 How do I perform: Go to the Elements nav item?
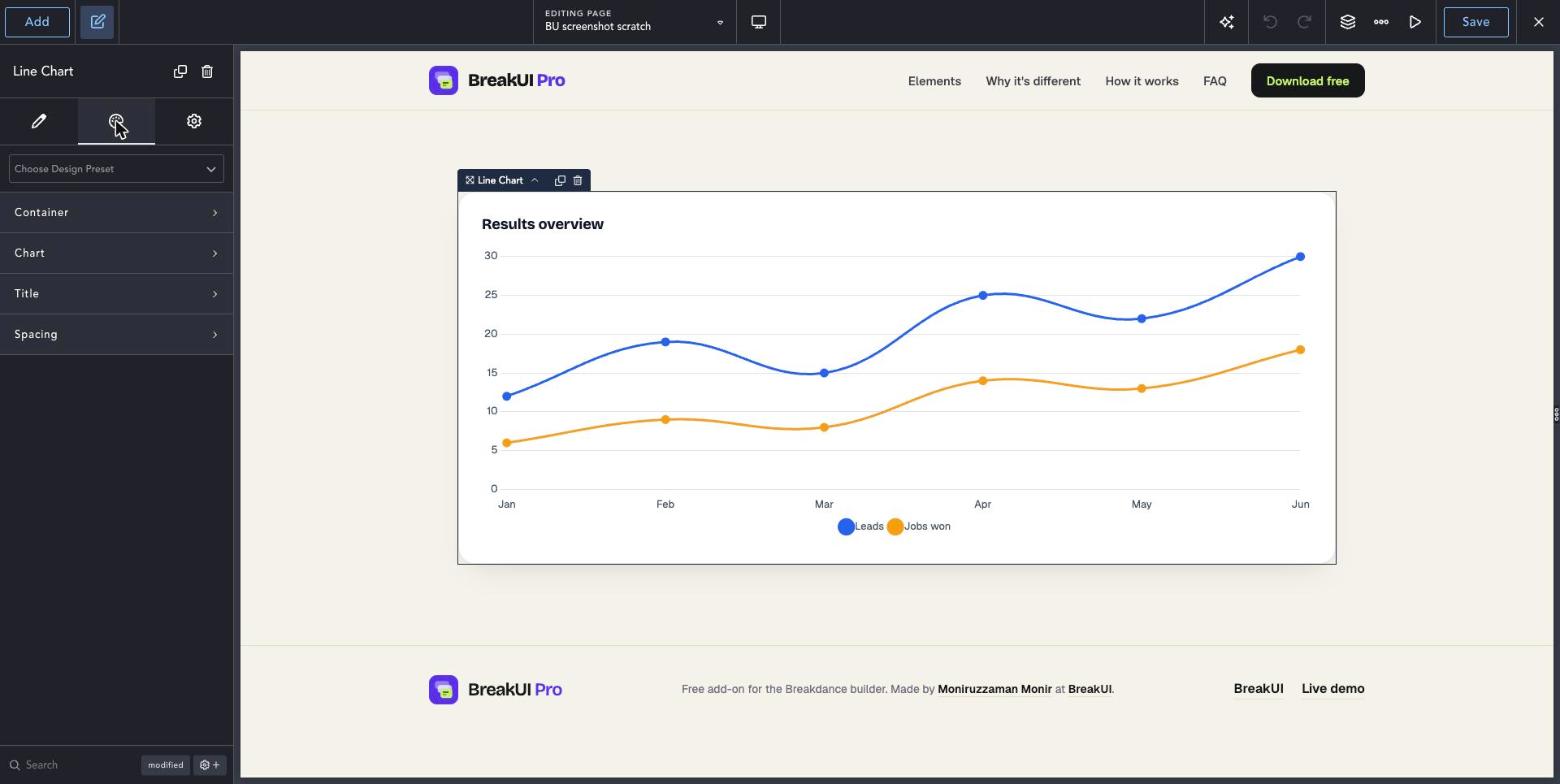[x=934, y=81]
